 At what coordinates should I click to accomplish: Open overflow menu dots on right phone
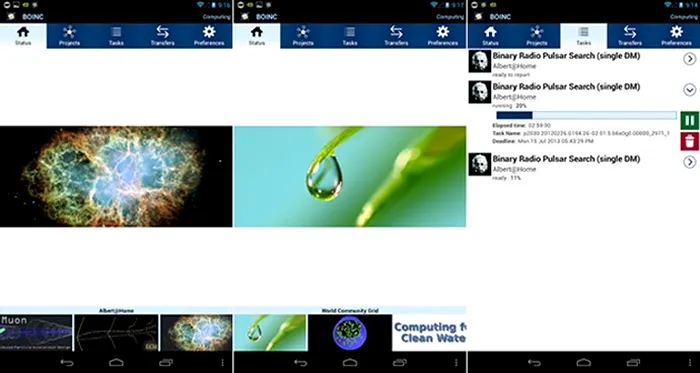coord(690,363)
